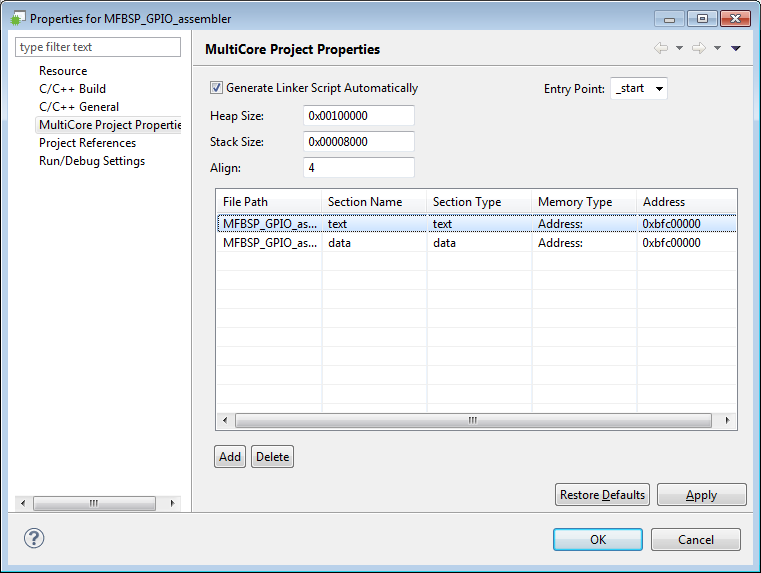Click the back navigation arrow icon
This screenshot has height=573, width=761.
click(661, 49)
